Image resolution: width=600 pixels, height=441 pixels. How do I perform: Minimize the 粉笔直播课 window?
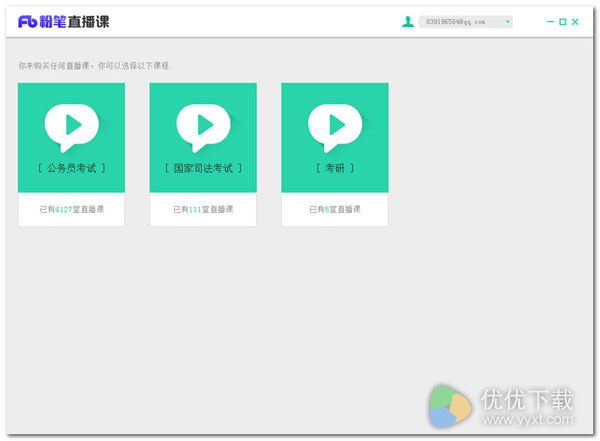550,22
